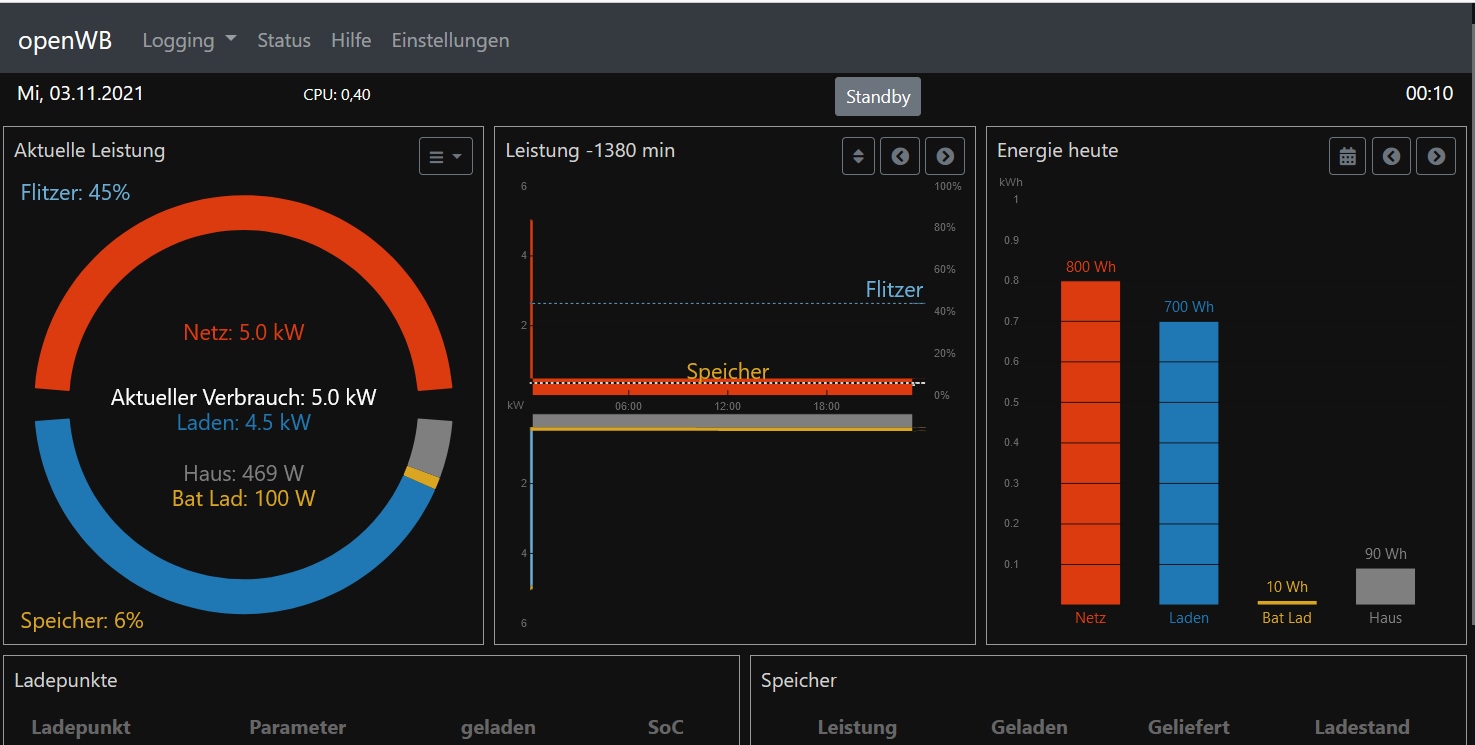Open the calendar icon in Energie heute

(1348, 157)
